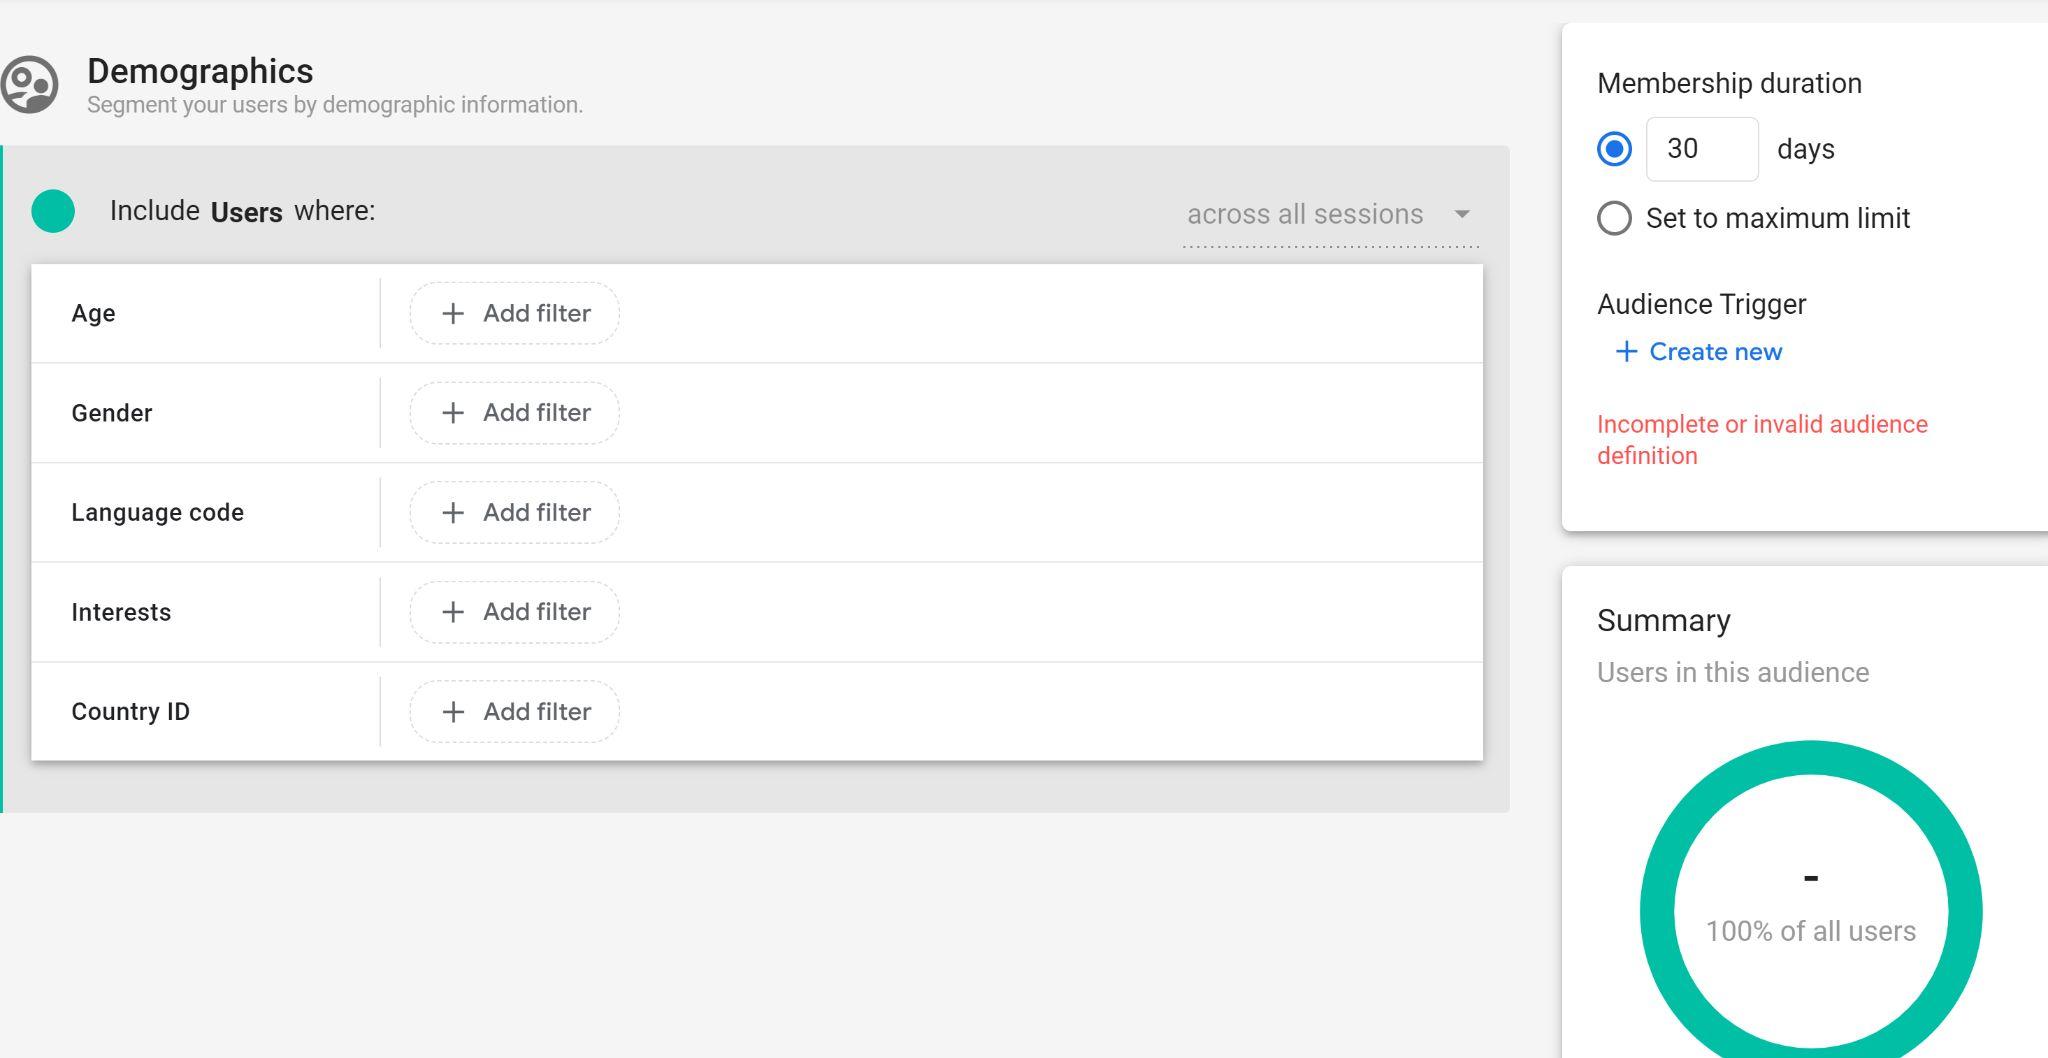Viewport: 2048px width, 1058px height.
Task: Select the 30 days membership radio button
Action: tap(1614, 149)
